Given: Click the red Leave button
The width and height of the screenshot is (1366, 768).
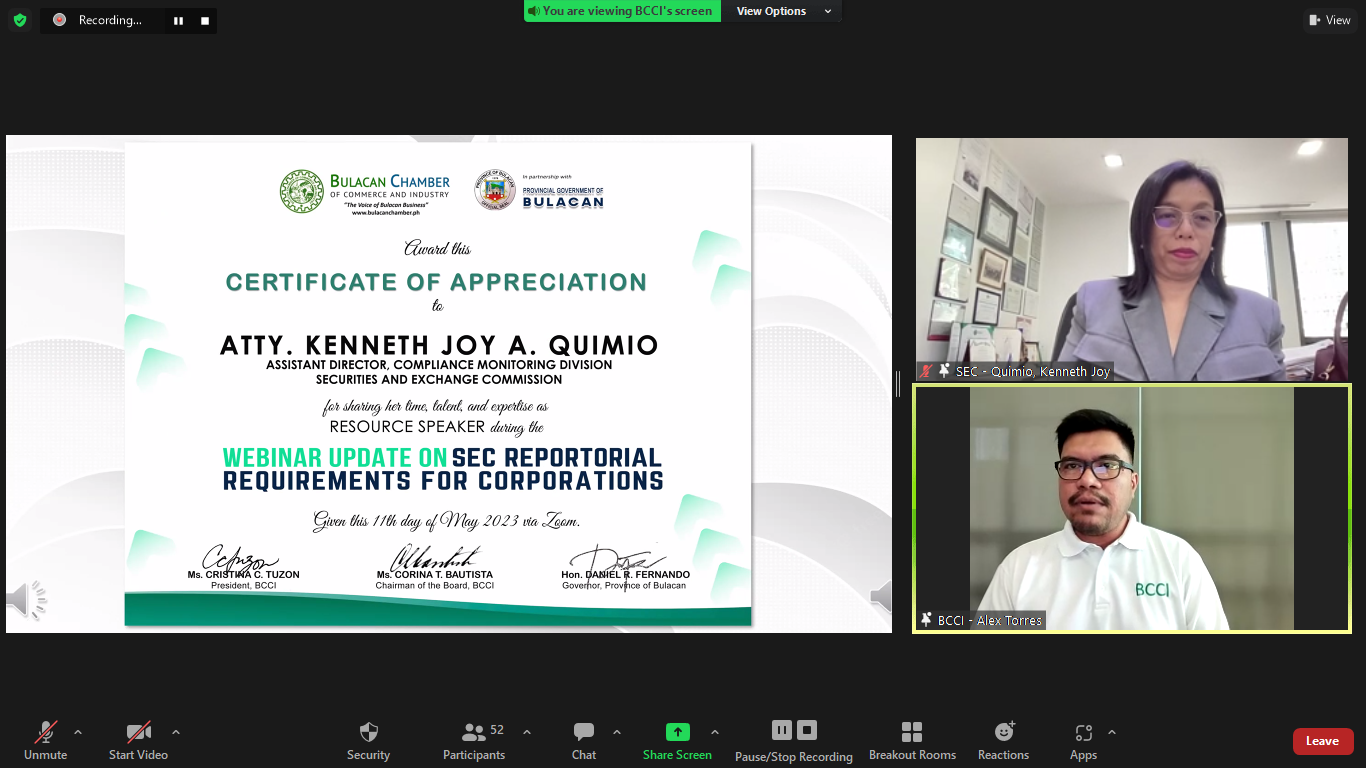Looking at the screenshot, I should pyautogui.click(x=1323, y=741).
